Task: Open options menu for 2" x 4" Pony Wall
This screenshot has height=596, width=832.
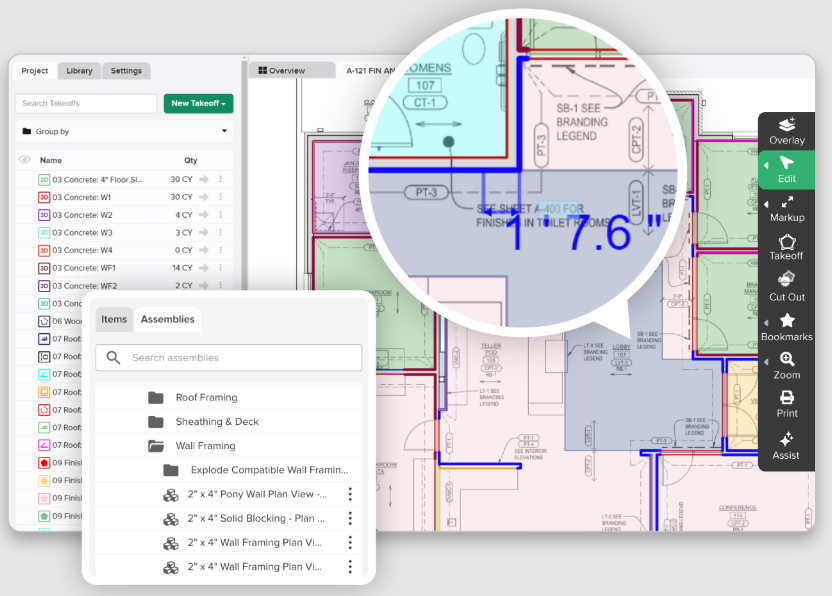Action: [x=350, y=494]
